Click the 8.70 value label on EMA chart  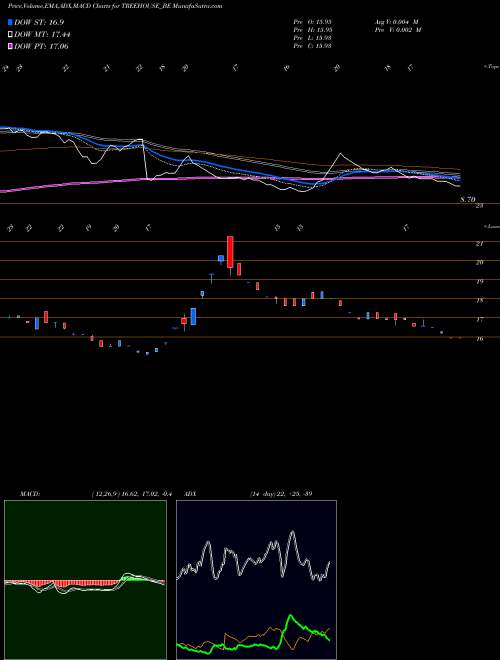pyautogui.click(x=468, y=200)
